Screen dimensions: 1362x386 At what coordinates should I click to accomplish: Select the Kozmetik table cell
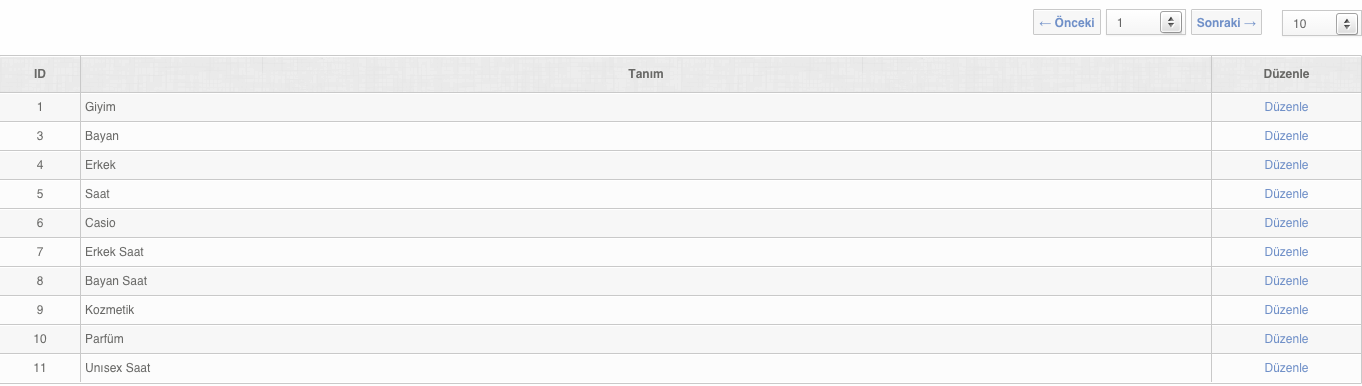646,310
